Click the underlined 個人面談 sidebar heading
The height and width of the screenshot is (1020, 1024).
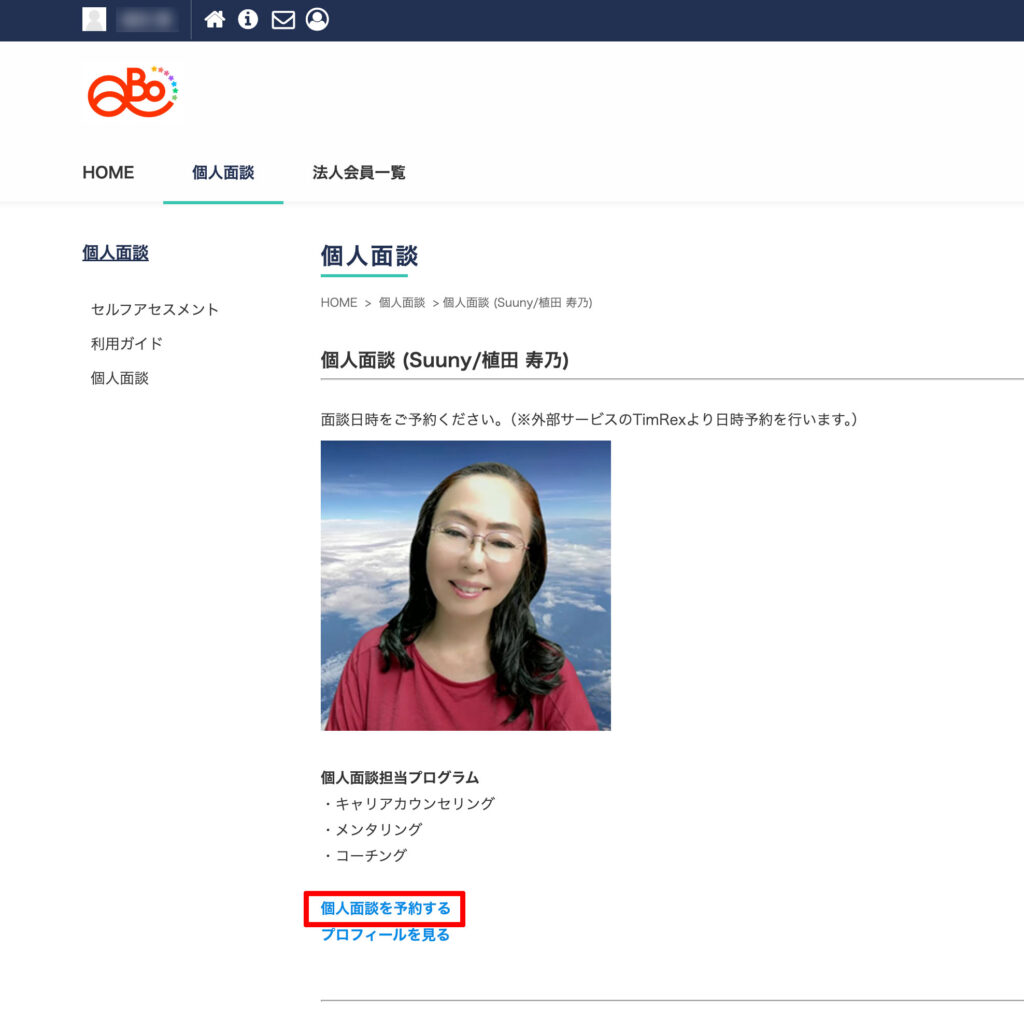click(115, 253)
